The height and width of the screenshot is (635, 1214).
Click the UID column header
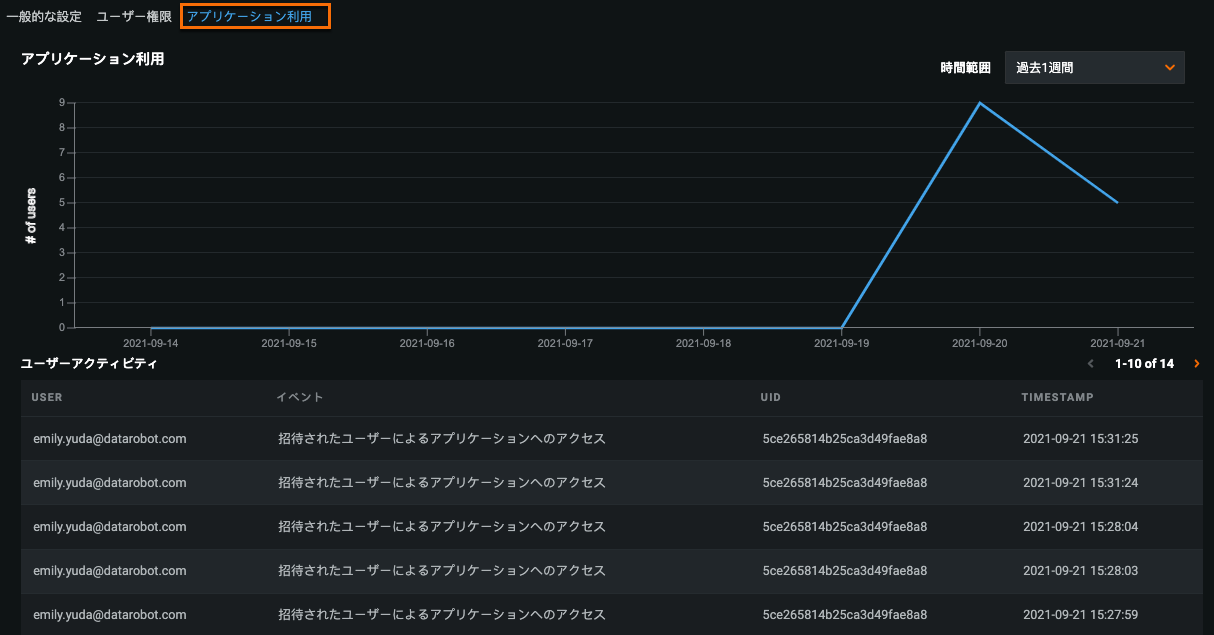coord(770,397)
